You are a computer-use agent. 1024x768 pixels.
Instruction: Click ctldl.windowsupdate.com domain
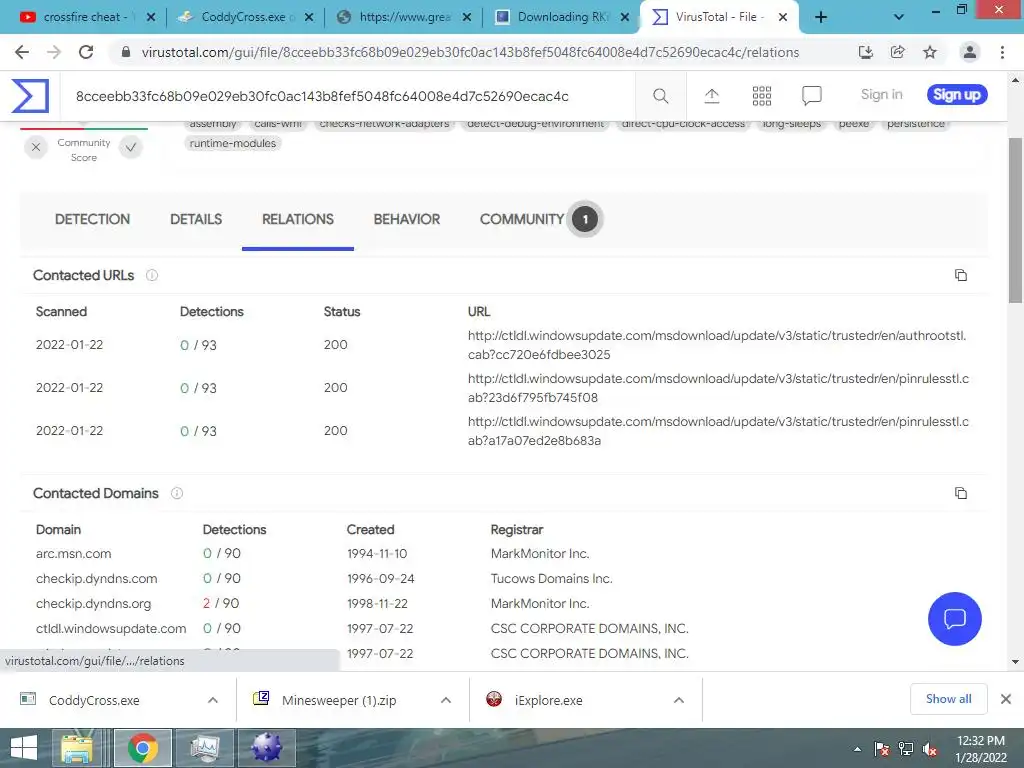(x=111, y=628)
